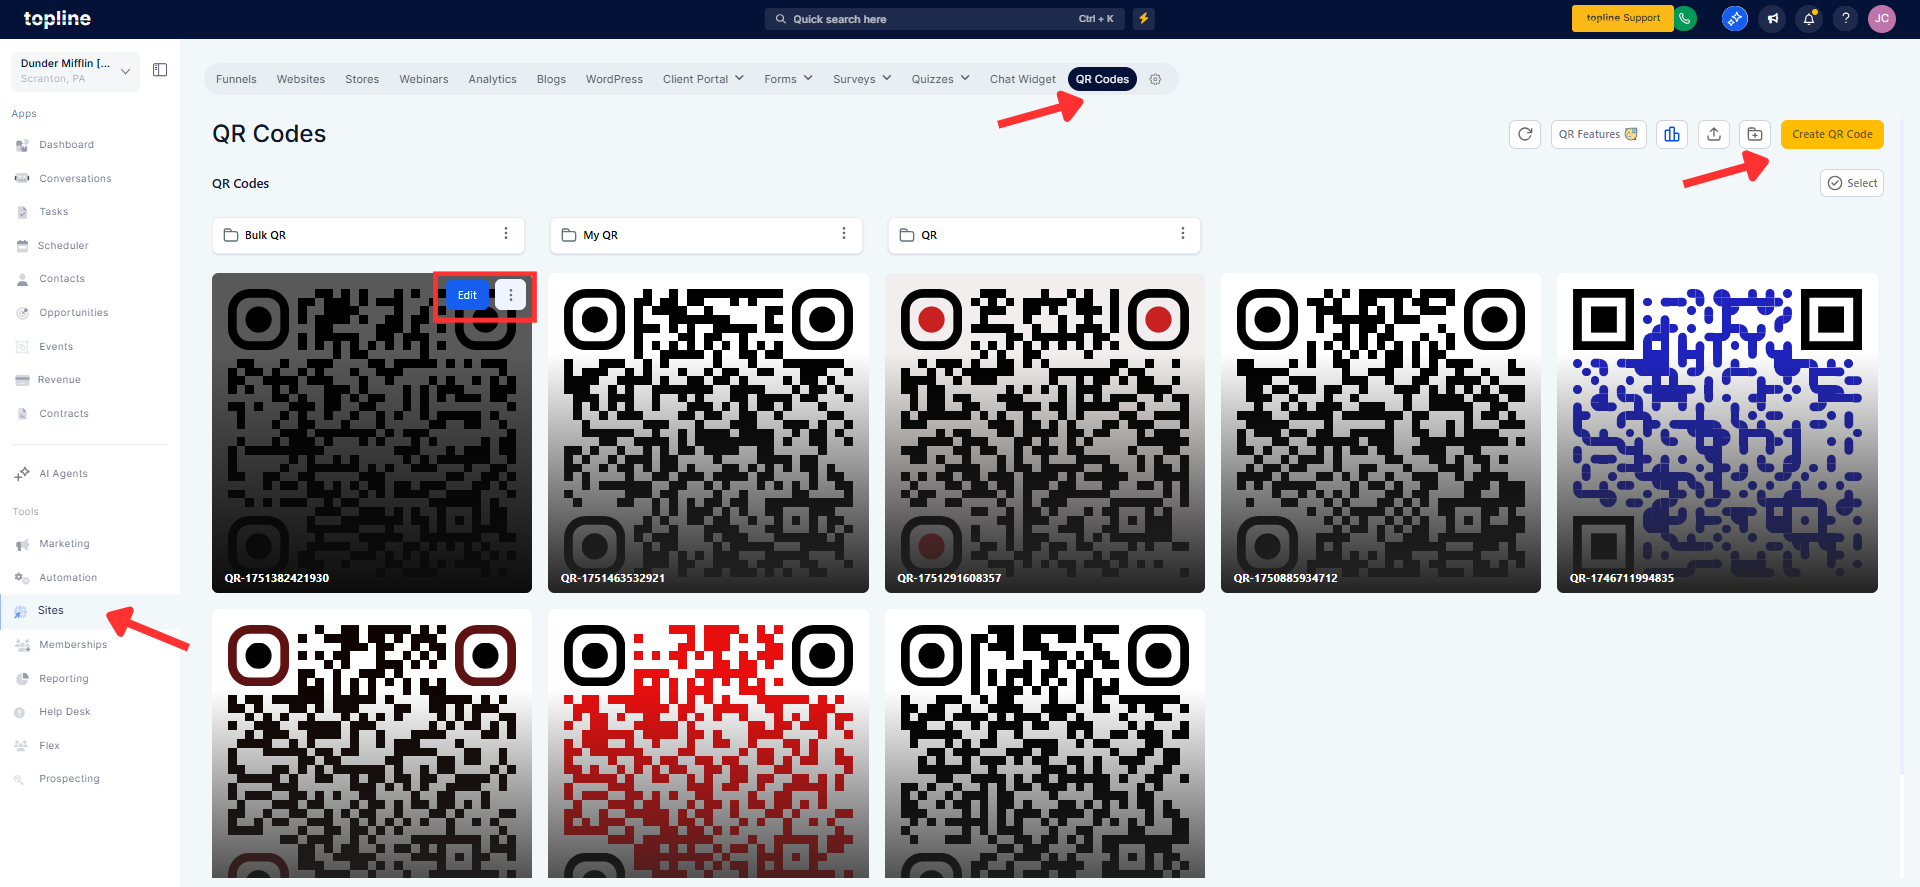1920x887 pixels.
Task: Click the create new folder icon
Action: pyautogui.click(x=1755, y=134)
